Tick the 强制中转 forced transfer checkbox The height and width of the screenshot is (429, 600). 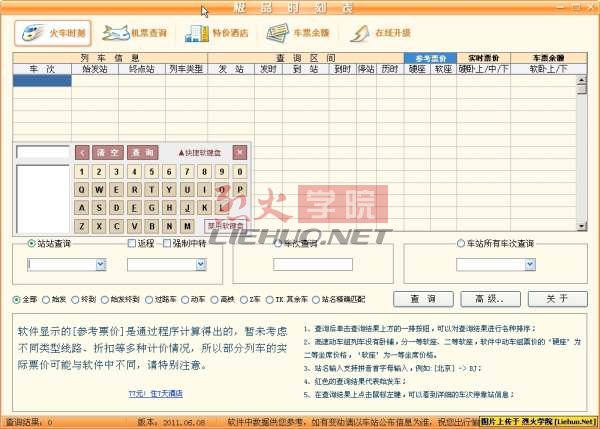pos(169,244)
